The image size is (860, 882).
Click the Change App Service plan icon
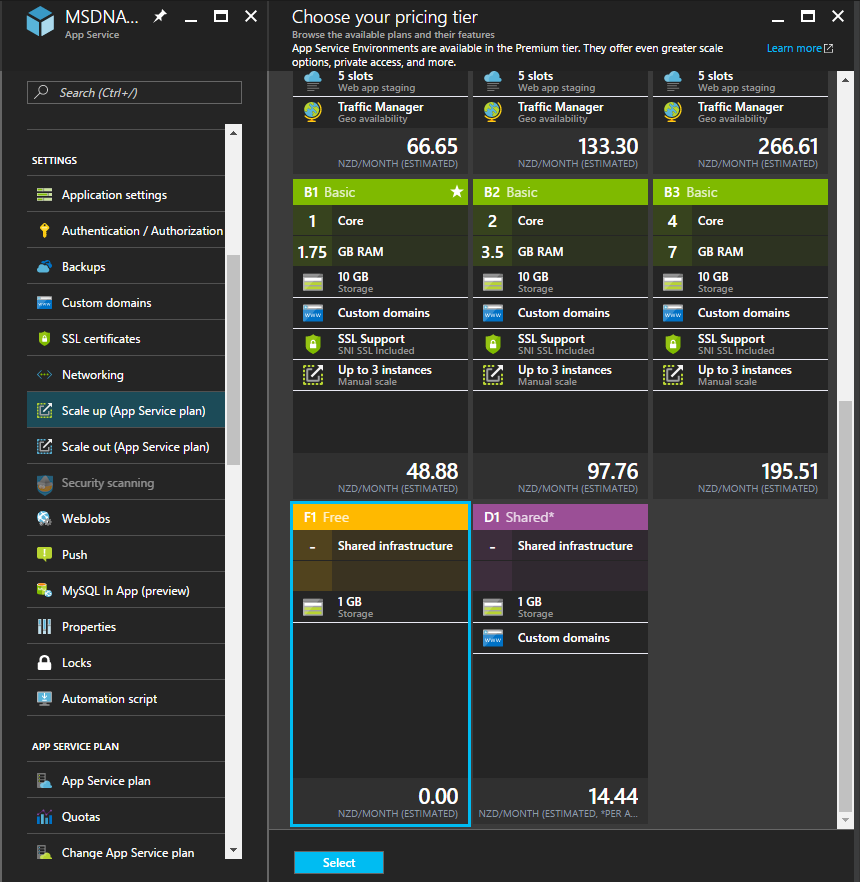click(x=44, y=853)
